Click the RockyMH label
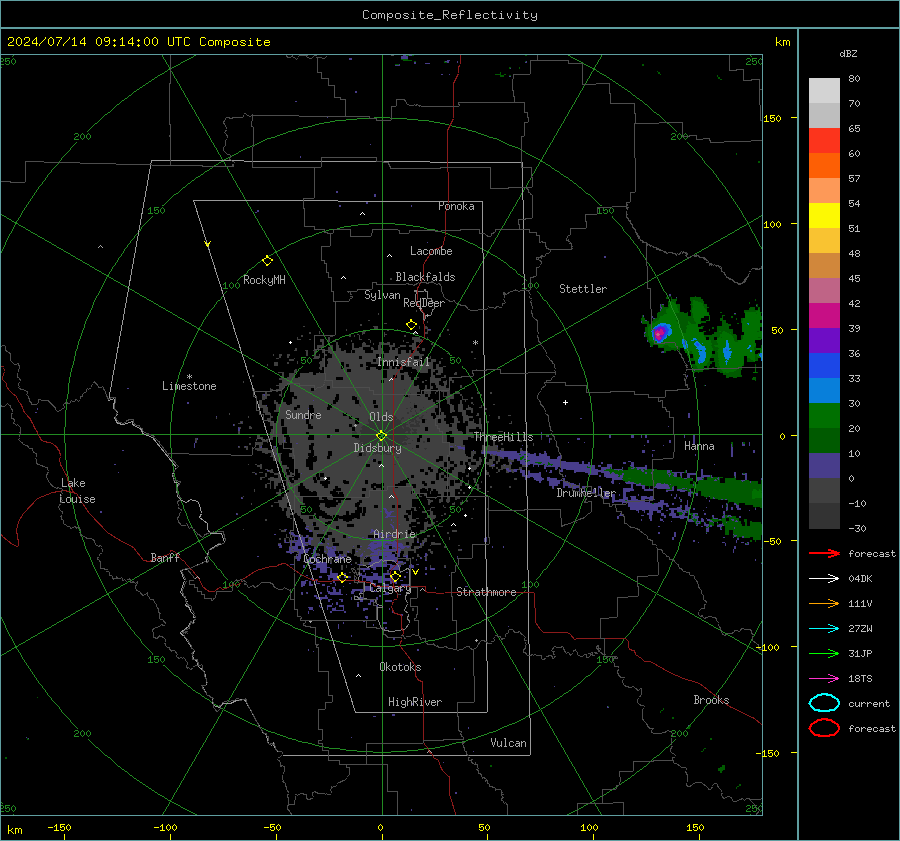Image resolution: width=900 pixels, height=841 pixels. click(x=264, y=280)
